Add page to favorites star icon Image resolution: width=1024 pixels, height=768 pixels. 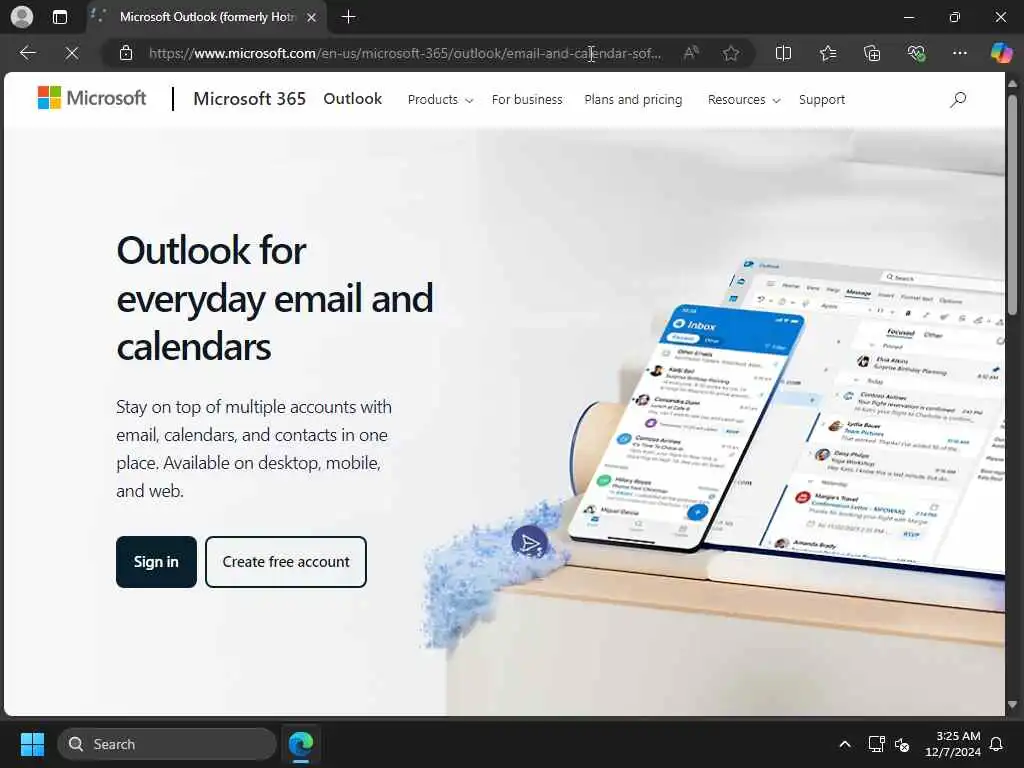coord(731,53)
